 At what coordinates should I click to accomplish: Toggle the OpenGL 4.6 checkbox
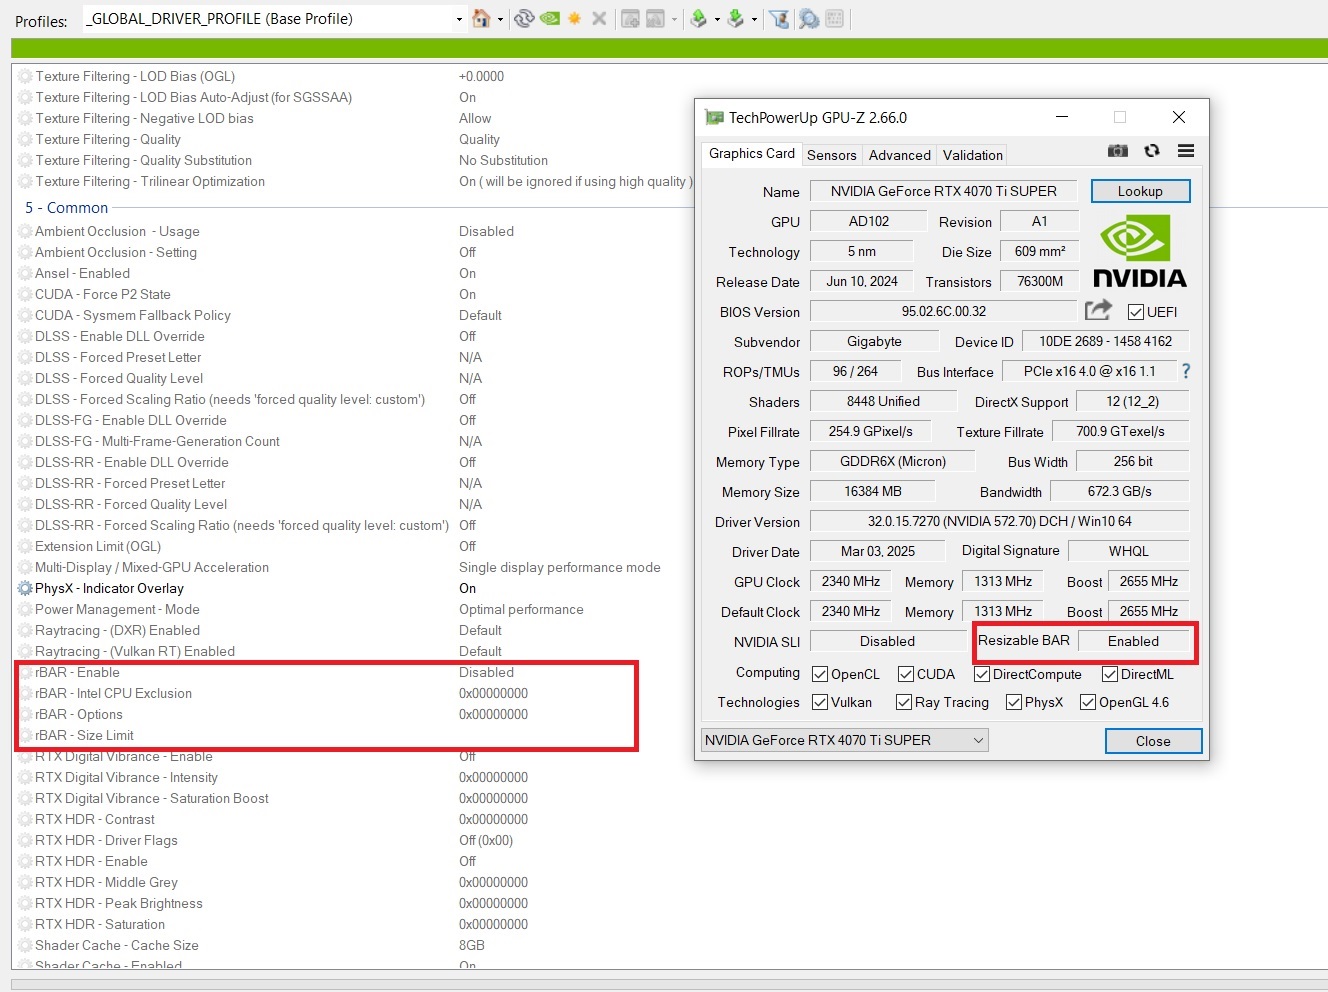[1088, 702]
